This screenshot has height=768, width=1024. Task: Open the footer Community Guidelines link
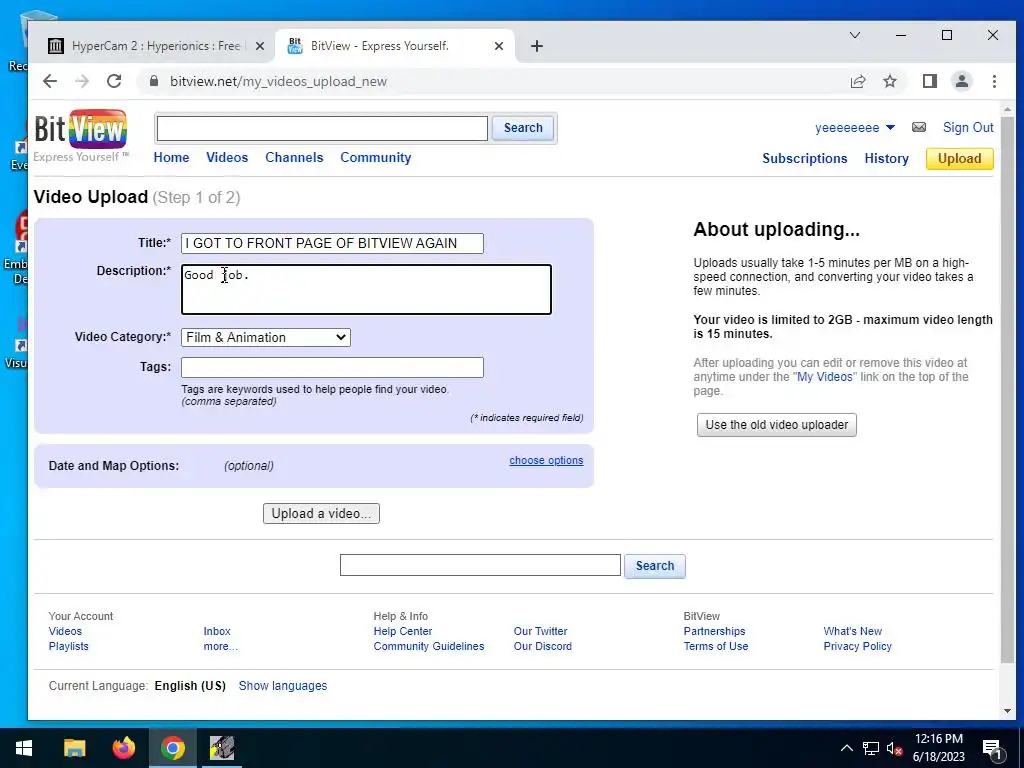[x=429, y=647]
